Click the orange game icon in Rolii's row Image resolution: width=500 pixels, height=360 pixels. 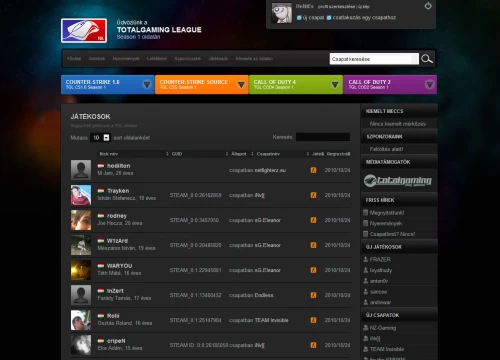(313, 320)
